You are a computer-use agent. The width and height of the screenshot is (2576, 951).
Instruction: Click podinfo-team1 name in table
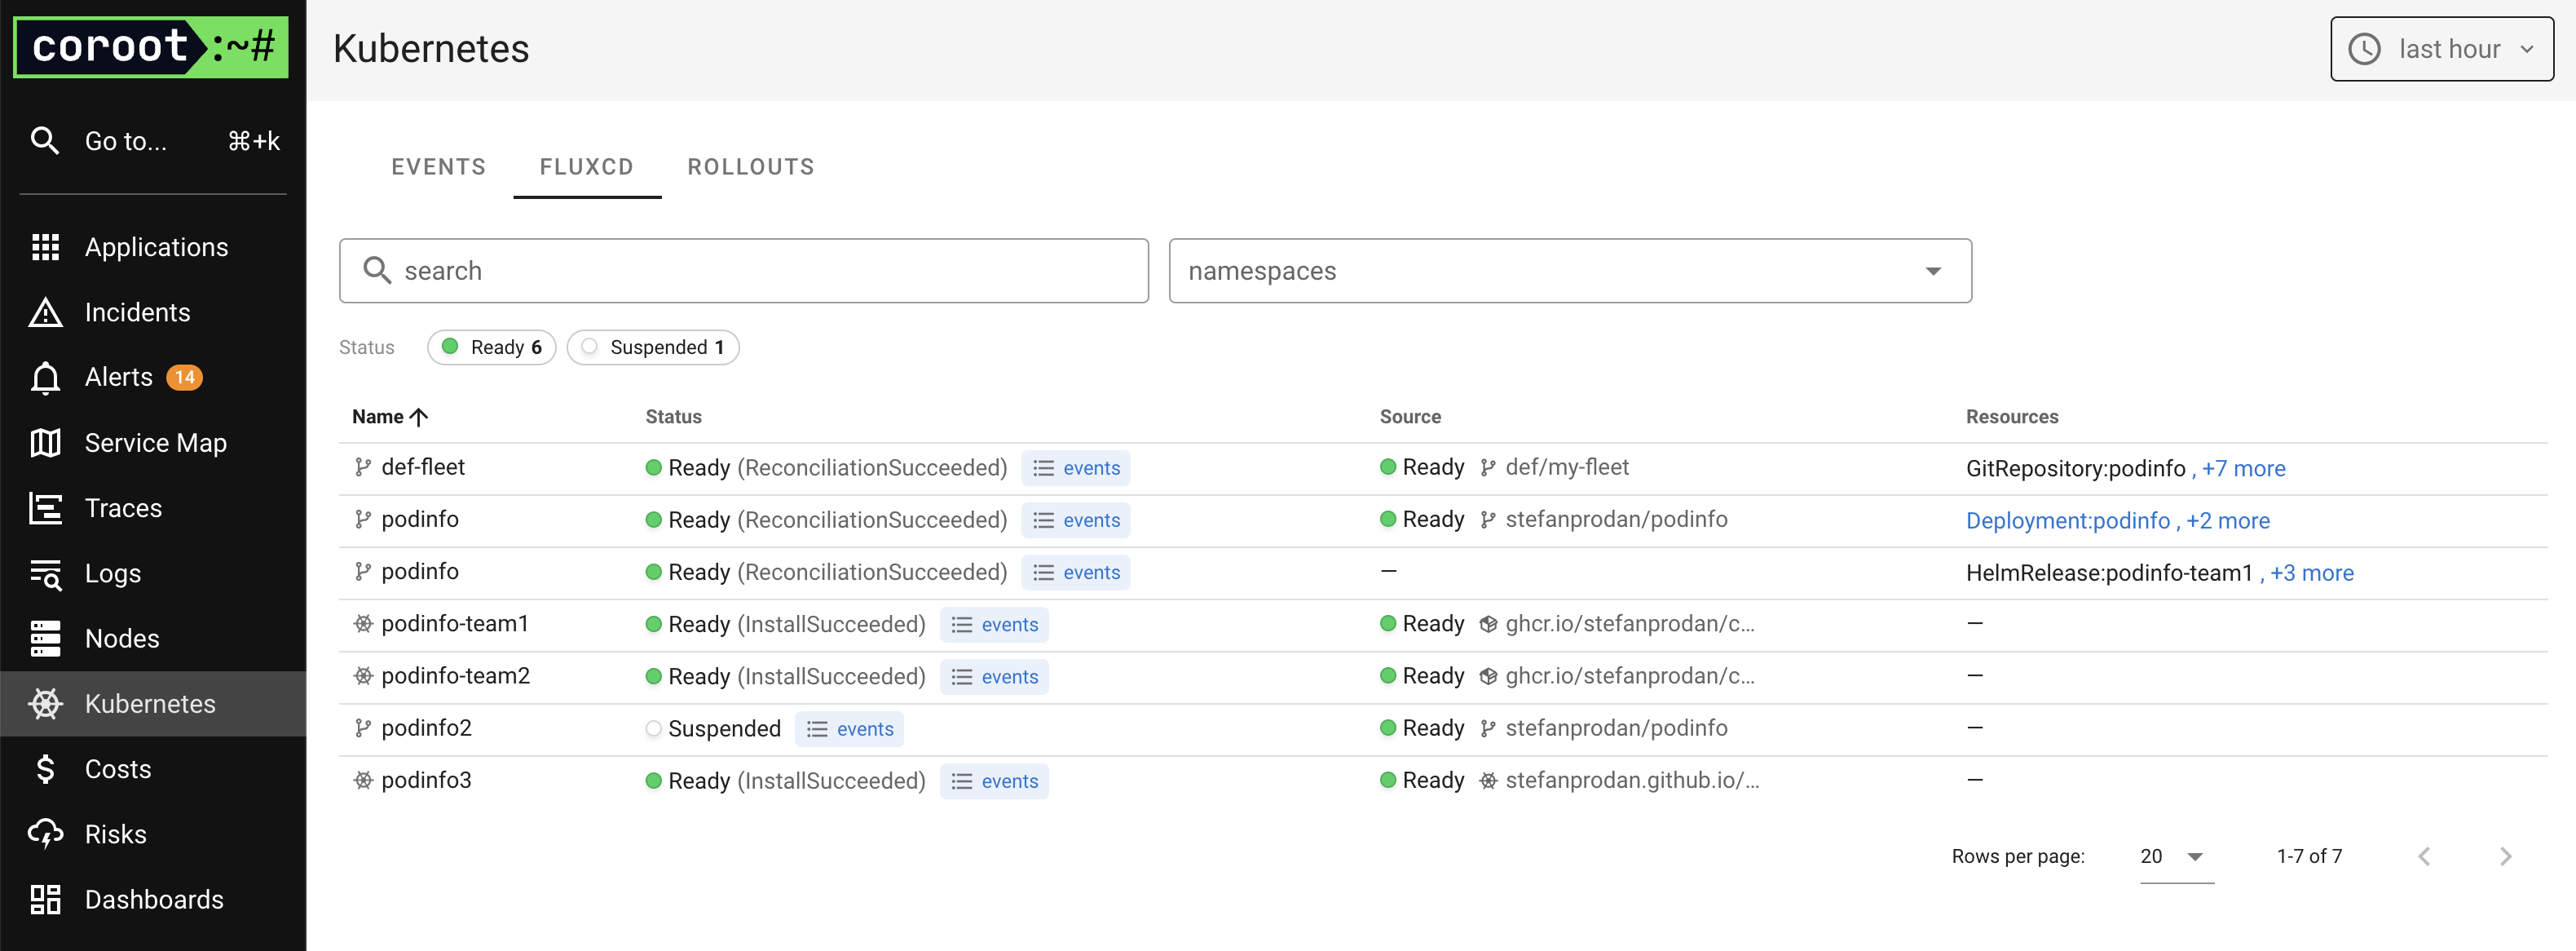(455, 624)
